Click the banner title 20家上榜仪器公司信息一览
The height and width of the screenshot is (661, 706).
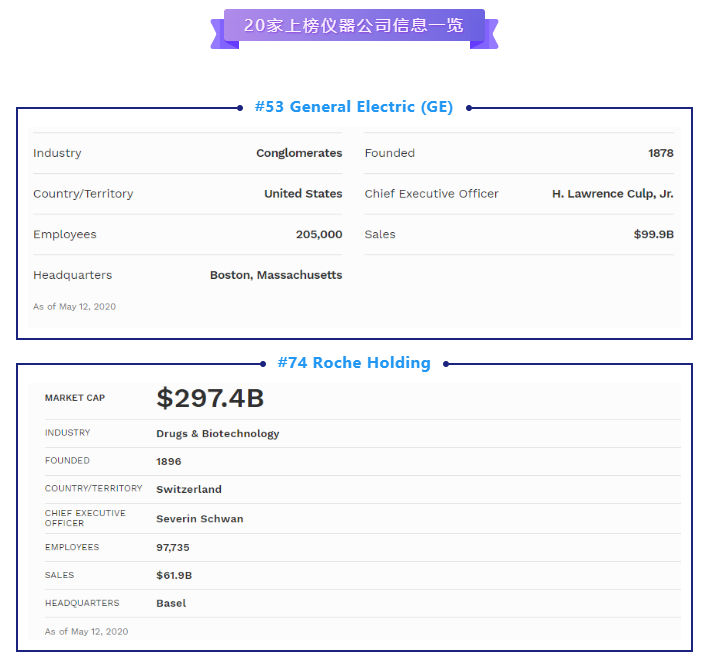(x=353, y=25)
